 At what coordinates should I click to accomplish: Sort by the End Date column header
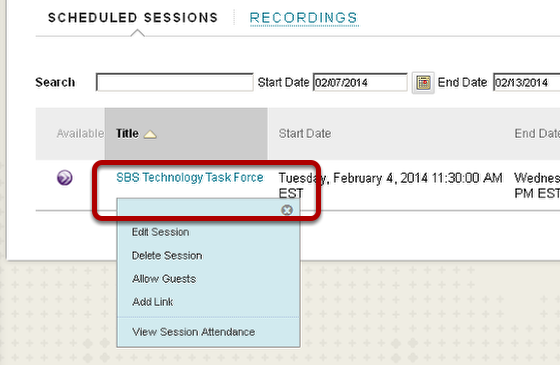[537, 134]
